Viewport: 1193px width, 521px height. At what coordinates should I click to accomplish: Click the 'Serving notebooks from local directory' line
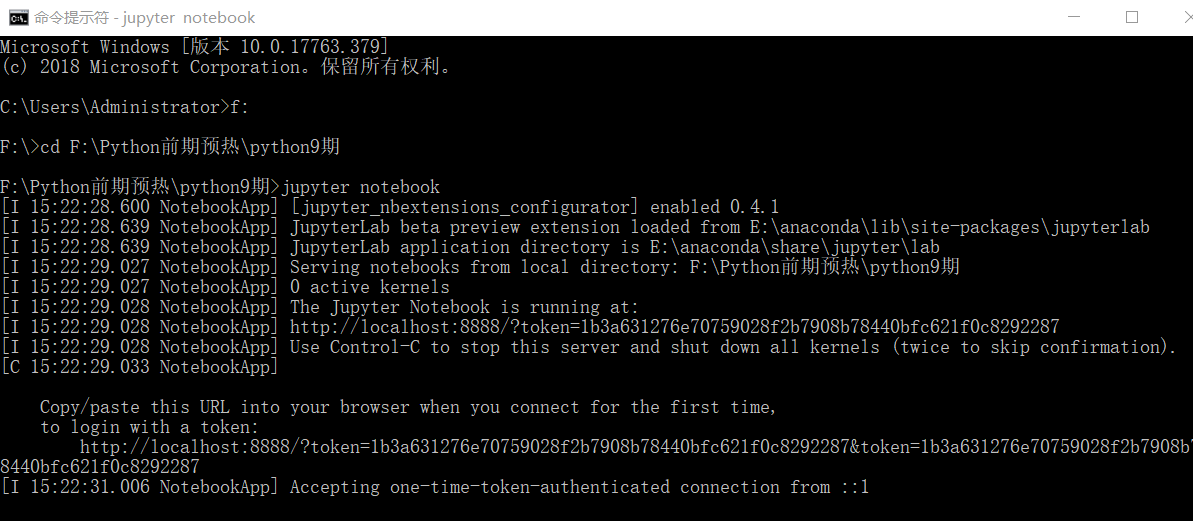(625, 267)
